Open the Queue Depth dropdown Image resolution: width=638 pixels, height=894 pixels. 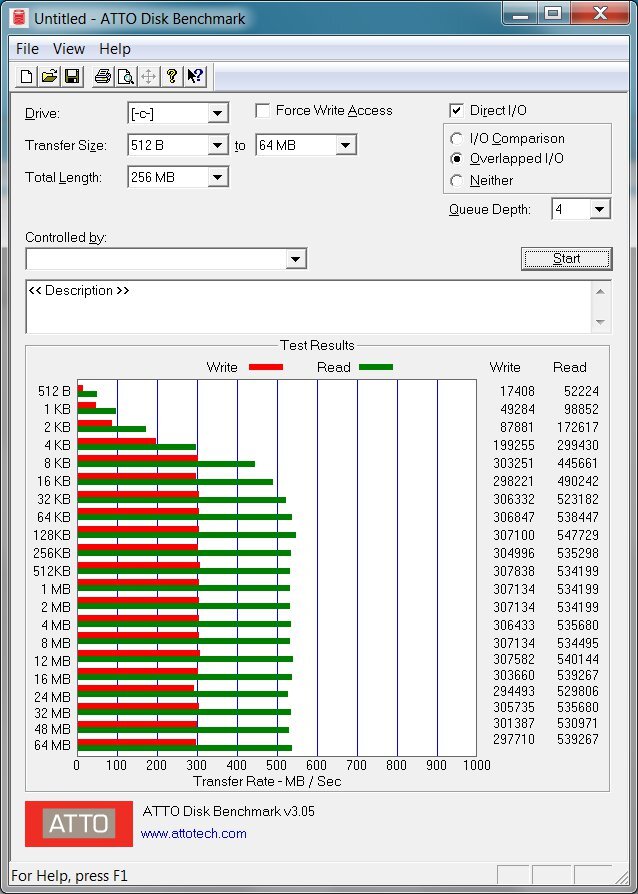coord(599,209)
